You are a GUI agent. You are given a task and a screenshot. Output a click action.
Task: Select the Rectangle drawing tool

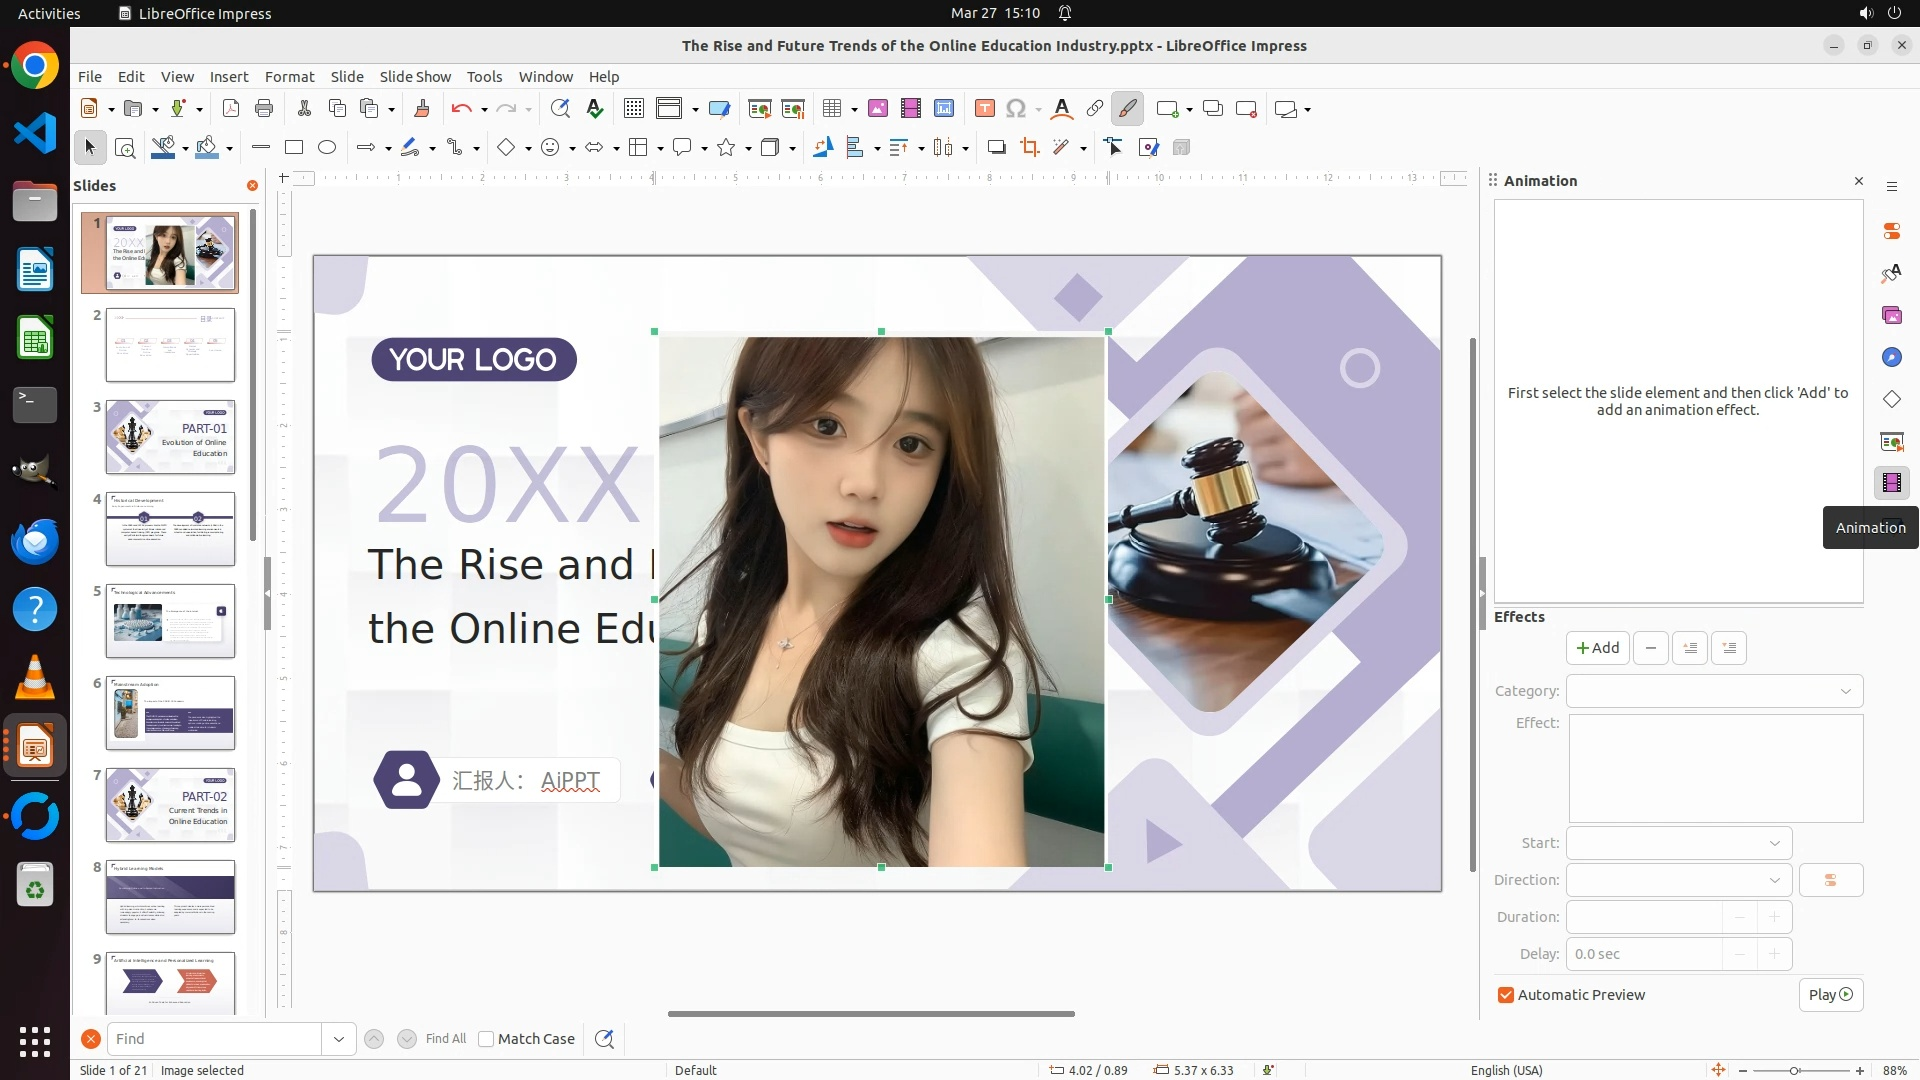pos(294,148)
